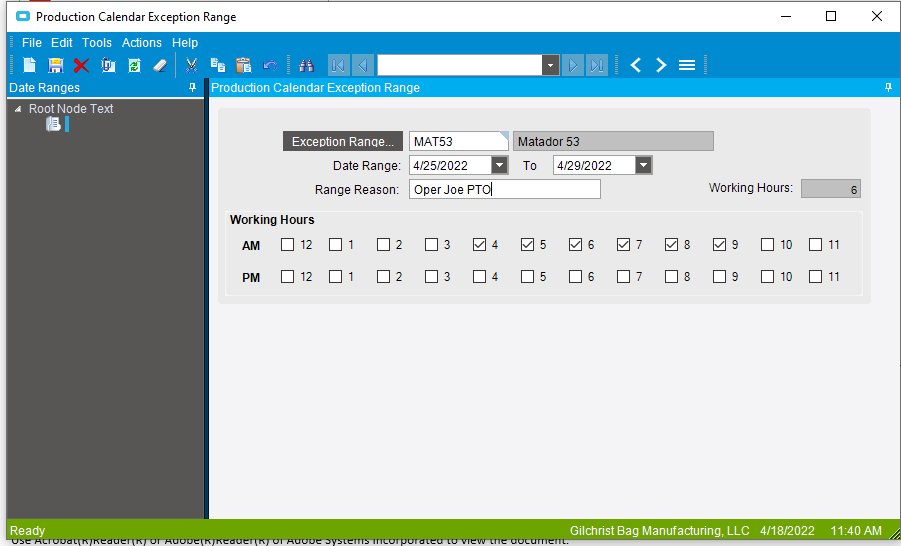Click the Copy record toolbar icon

point(108,65)
